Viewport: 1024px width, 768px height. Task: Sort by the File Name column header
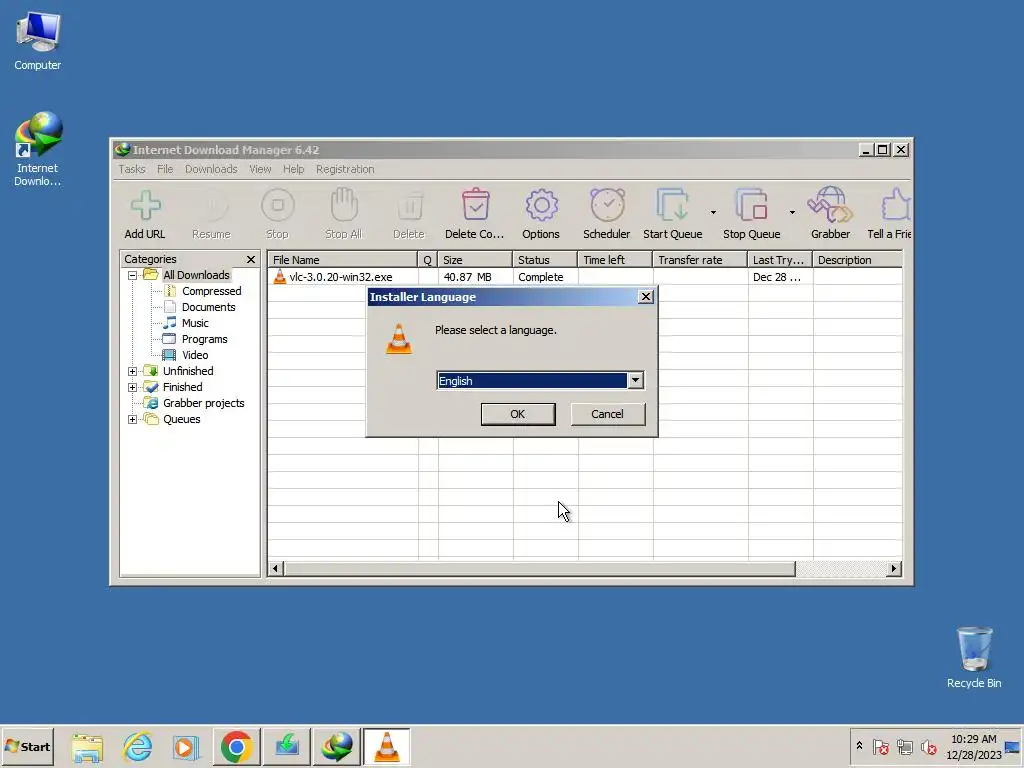tap(343, 260)
